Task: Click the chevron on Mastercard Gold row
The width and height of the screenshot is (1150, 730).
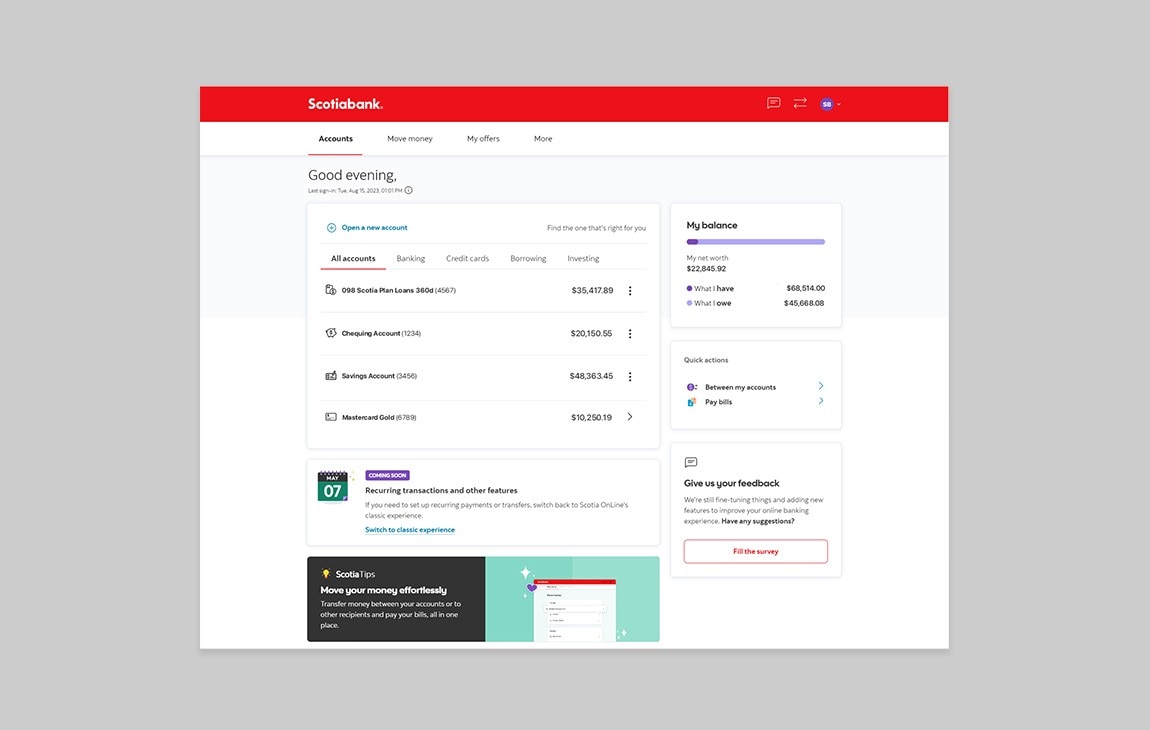Action: coord(630,417)
